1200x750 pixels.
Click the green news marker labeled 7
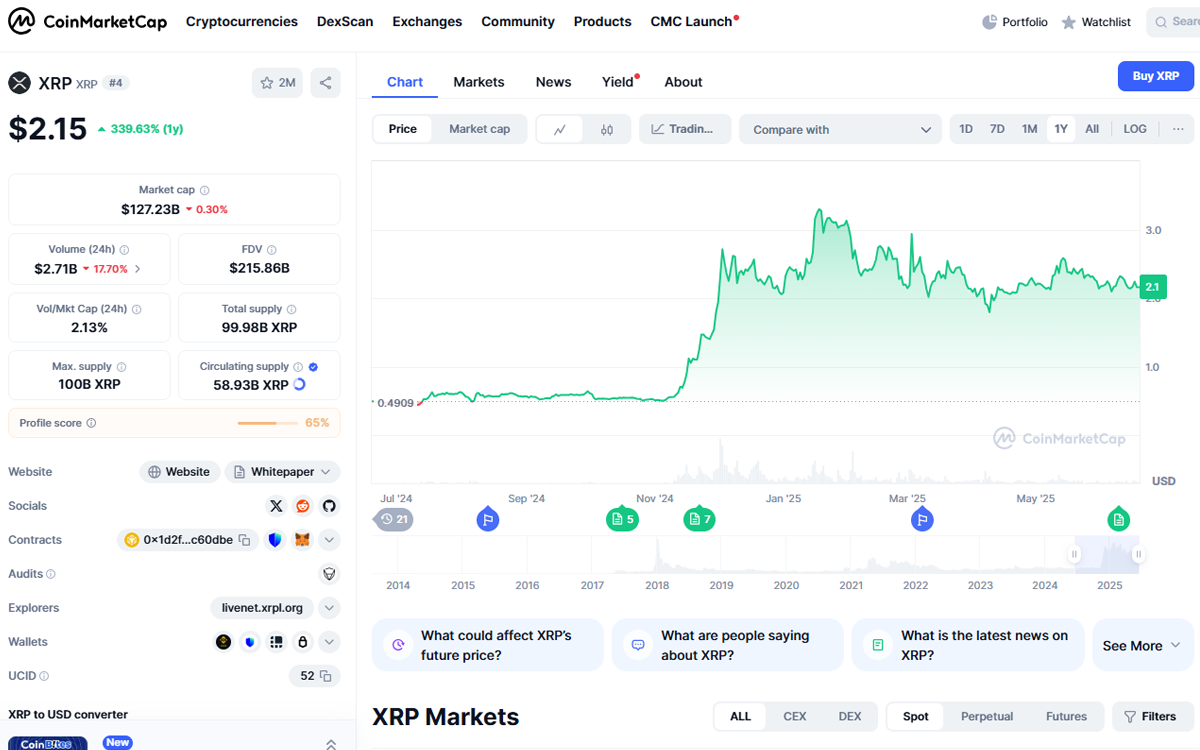(x=699, y=519)
